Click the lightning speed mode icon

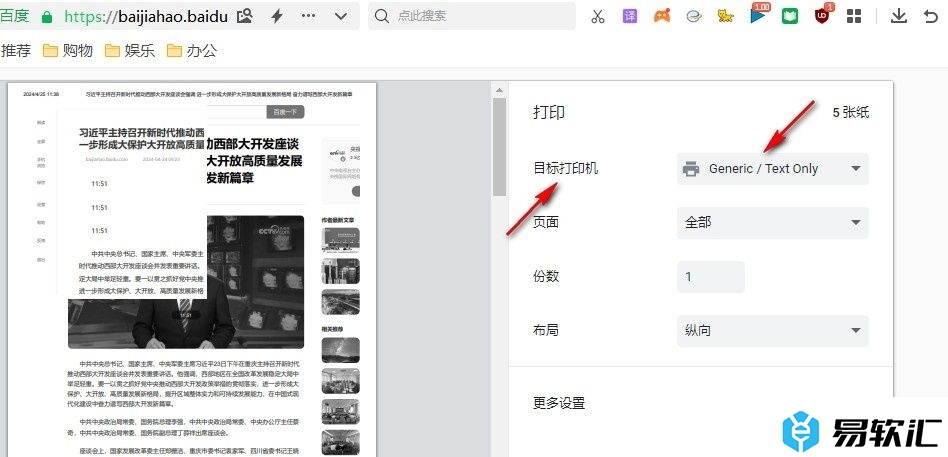(x=276, y=16)
